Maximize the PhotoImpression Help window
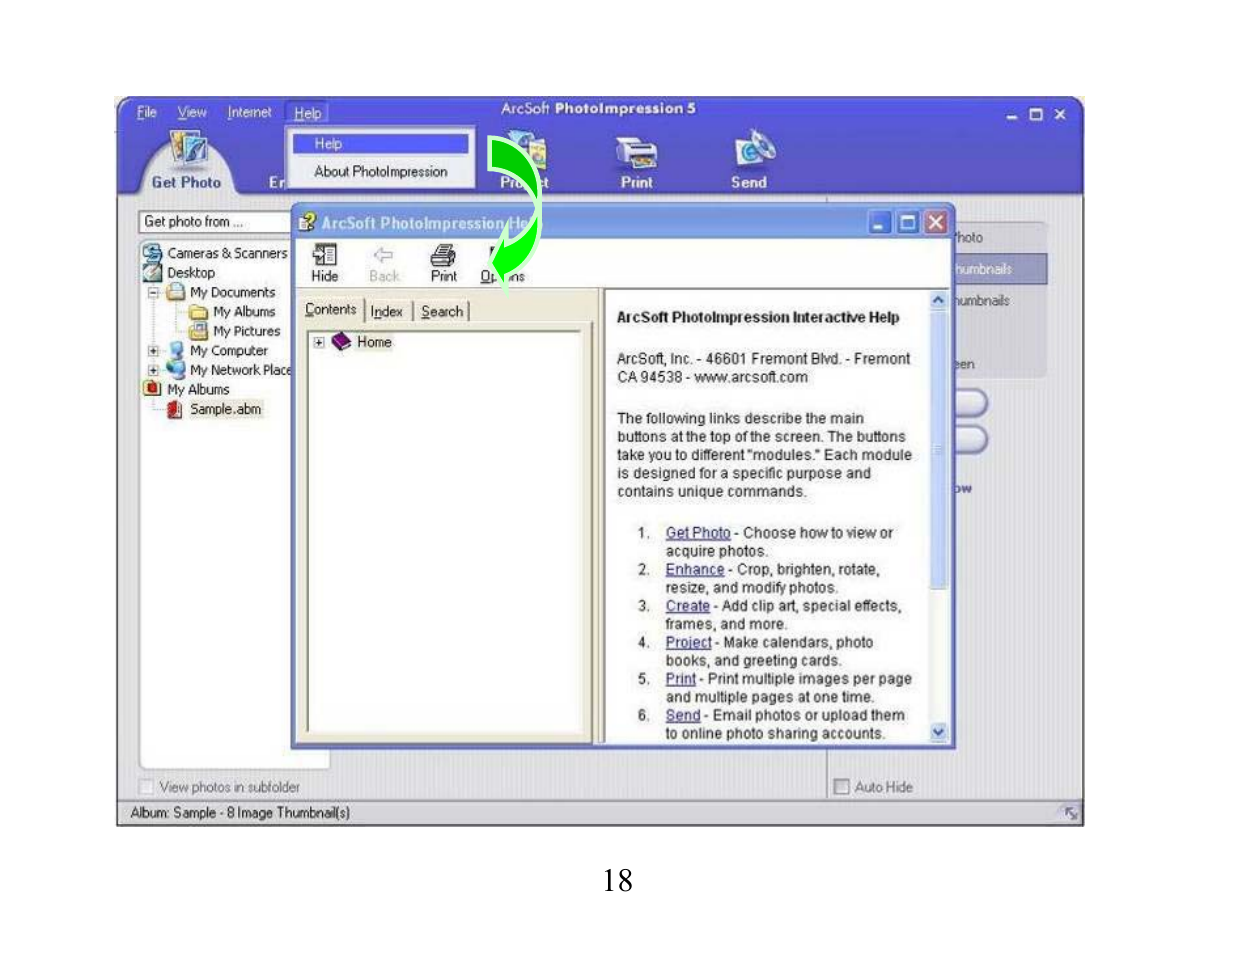The height and width of the screenshot is (954, 1235). tap(908, 222)
